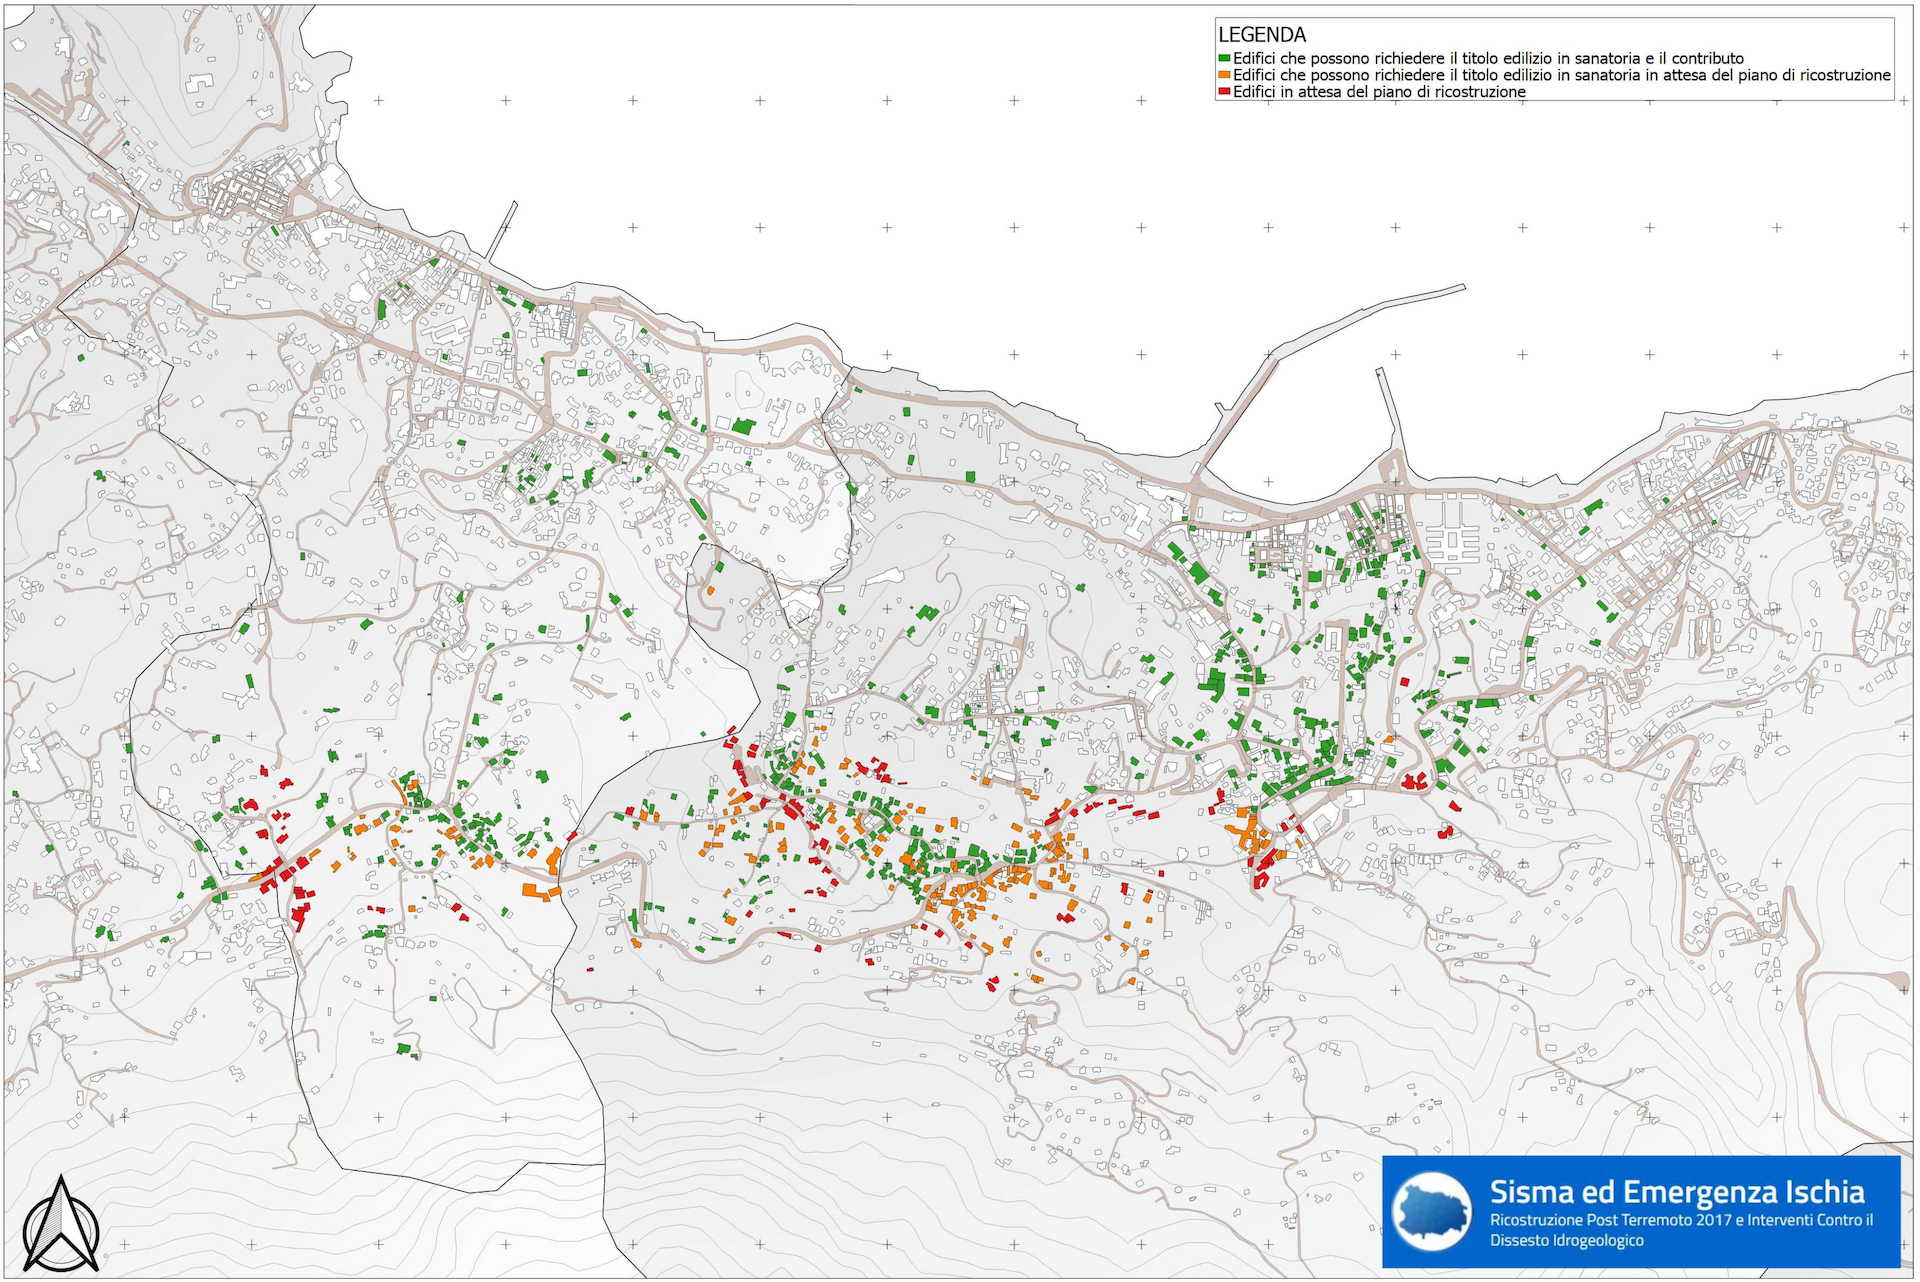Select legend entry mentioning 'e il contributo'
This screenshot has height=1282, width=1920.
1488,59
